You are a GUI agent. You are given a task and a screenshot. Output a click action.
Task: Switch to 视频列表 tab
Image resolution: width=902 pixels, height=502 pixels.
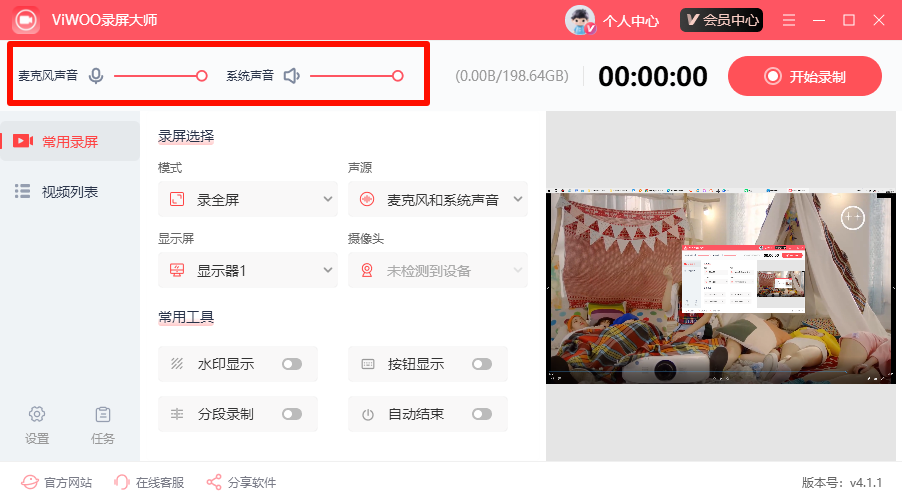(x=70, y=191)
